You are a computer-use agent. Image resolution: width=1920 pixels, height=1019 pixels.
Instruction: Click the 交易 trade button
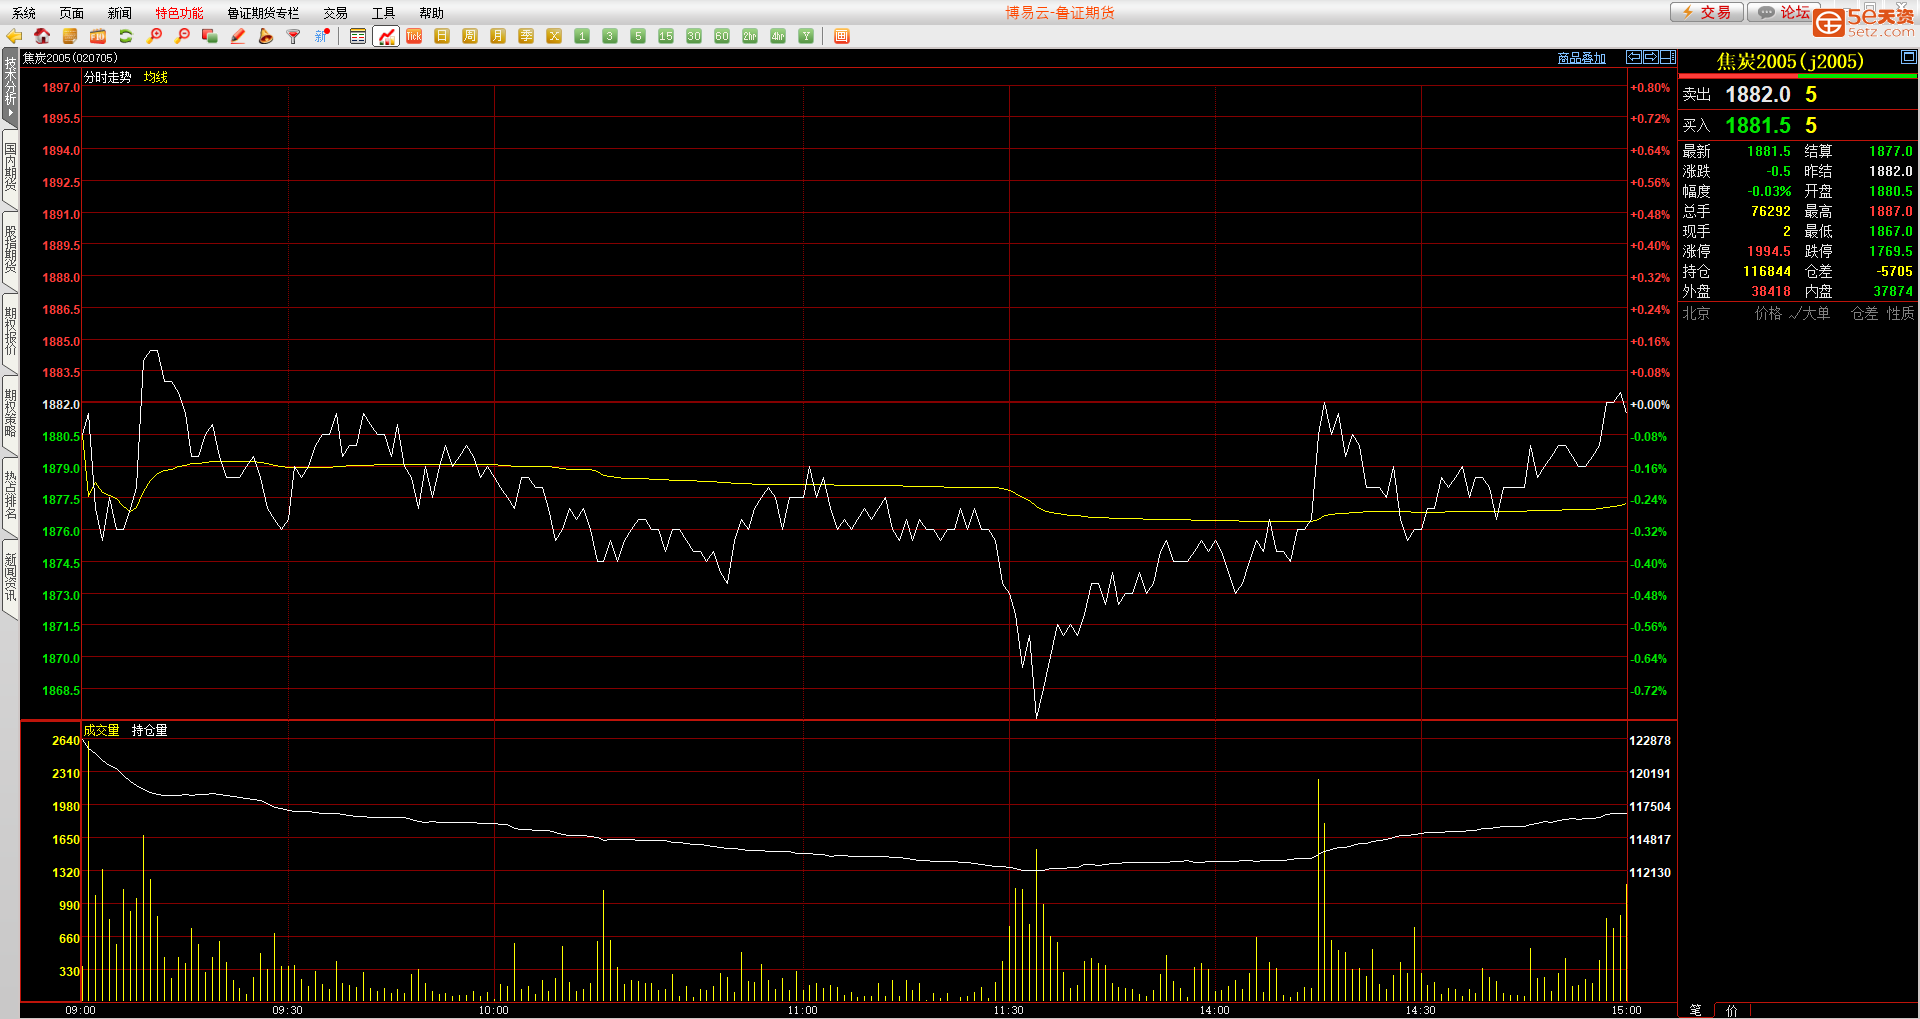[x=1707, y=12]
